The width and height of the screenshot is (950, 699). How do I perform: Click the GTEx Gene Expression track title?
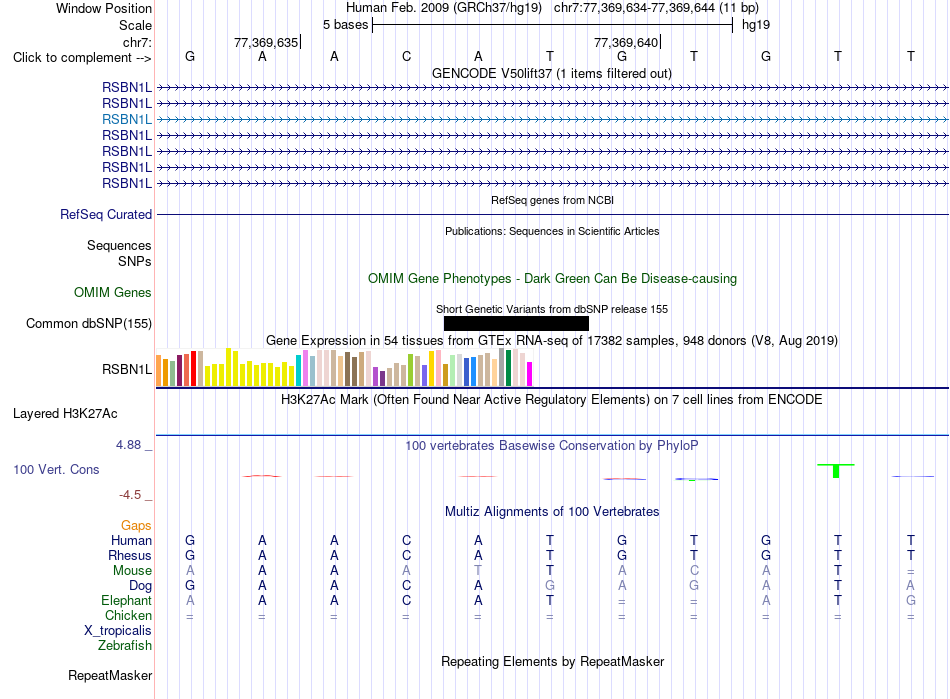pyautogui.click(x=552, y=340)
